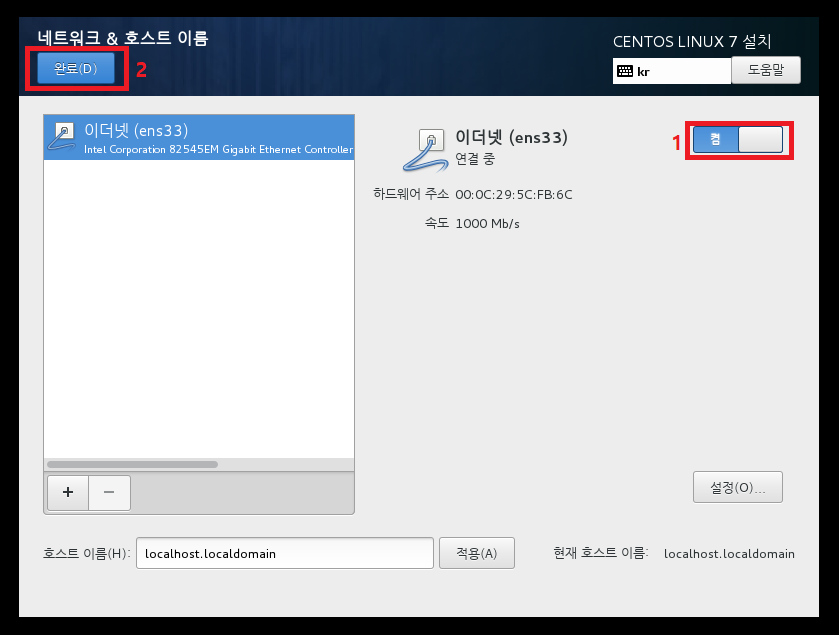Click the current hostname localhost.localdomain text
The width and height of the screenshot is (839, 635).
pyautogui.click(x=729, y=554)
